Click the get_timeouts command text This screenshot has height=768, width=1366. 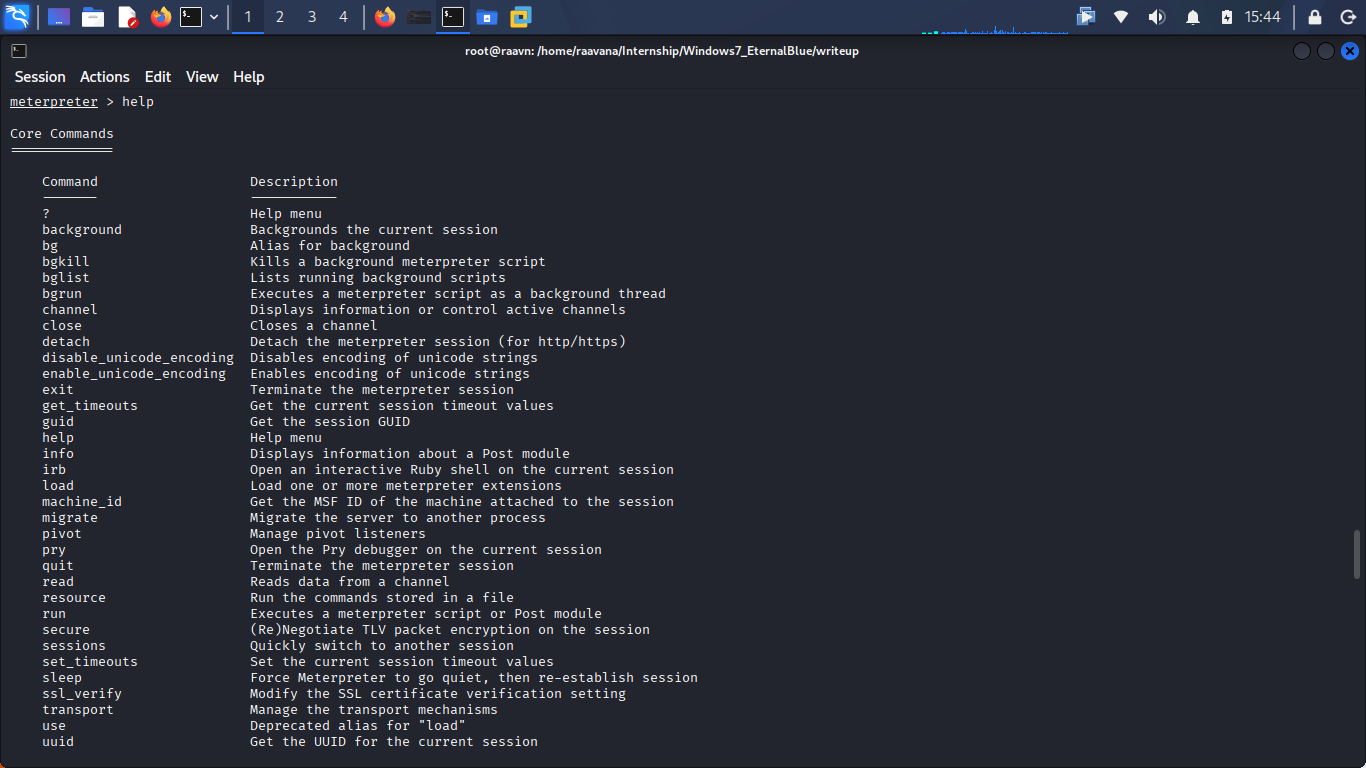pyautogui.click(x=90, y=406)
